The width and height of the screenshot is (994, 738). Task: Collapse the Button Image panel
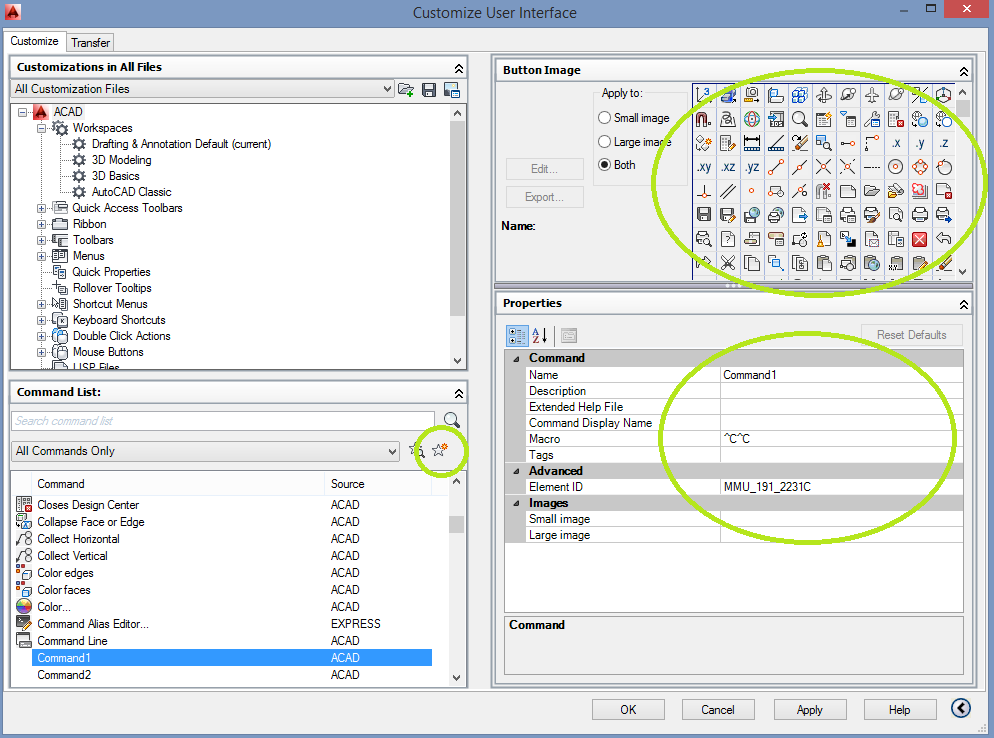pyautogui.click(x=964, y=71)
